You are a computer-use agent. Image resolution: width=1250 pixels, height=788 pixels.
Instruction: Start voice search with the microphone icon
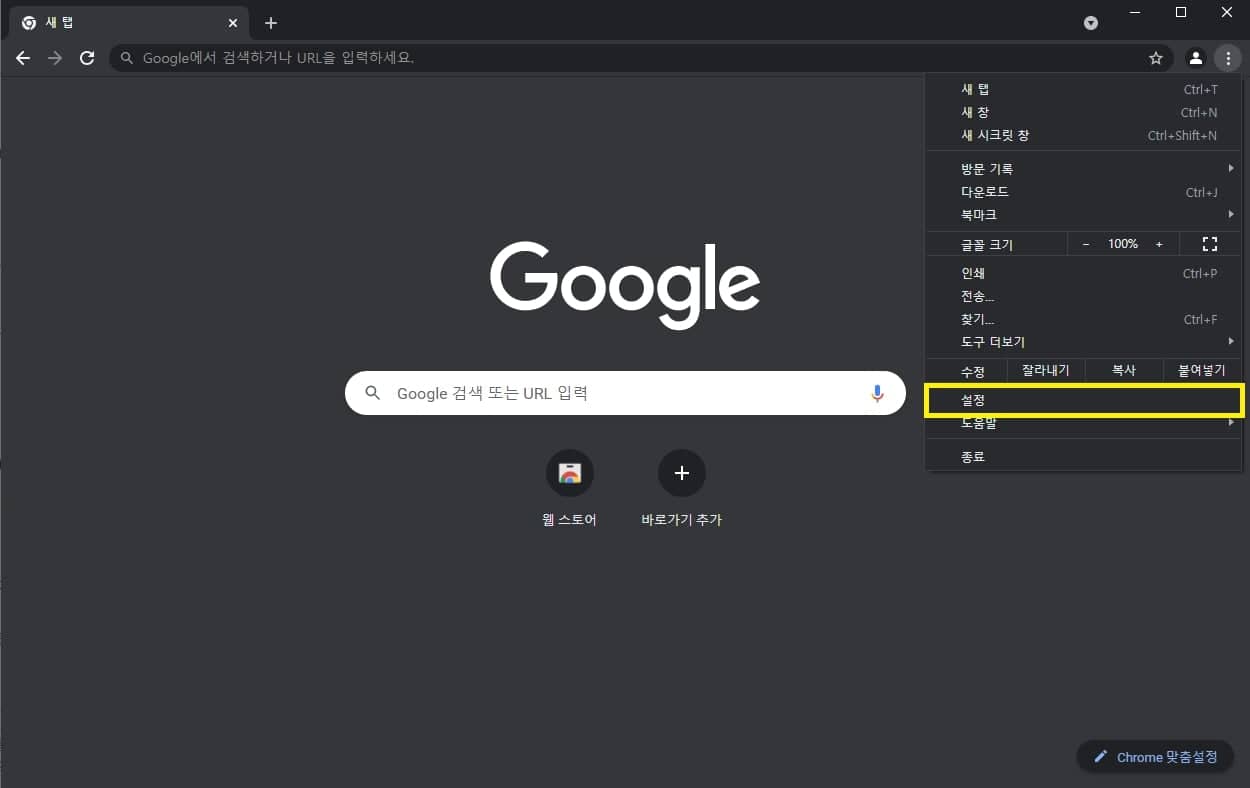(878, 393)
